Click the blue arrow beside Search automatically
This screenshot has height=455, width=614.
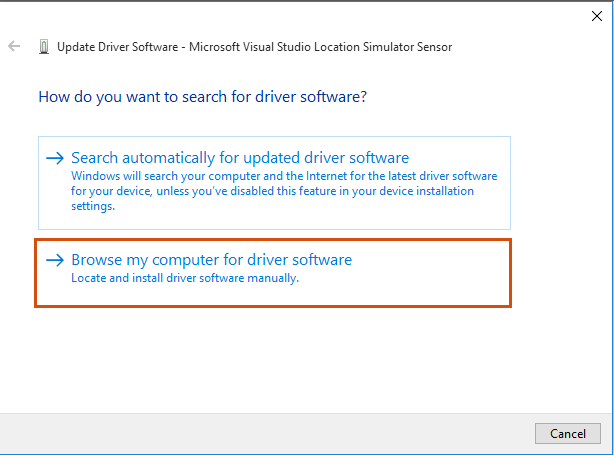coord(55,158)
